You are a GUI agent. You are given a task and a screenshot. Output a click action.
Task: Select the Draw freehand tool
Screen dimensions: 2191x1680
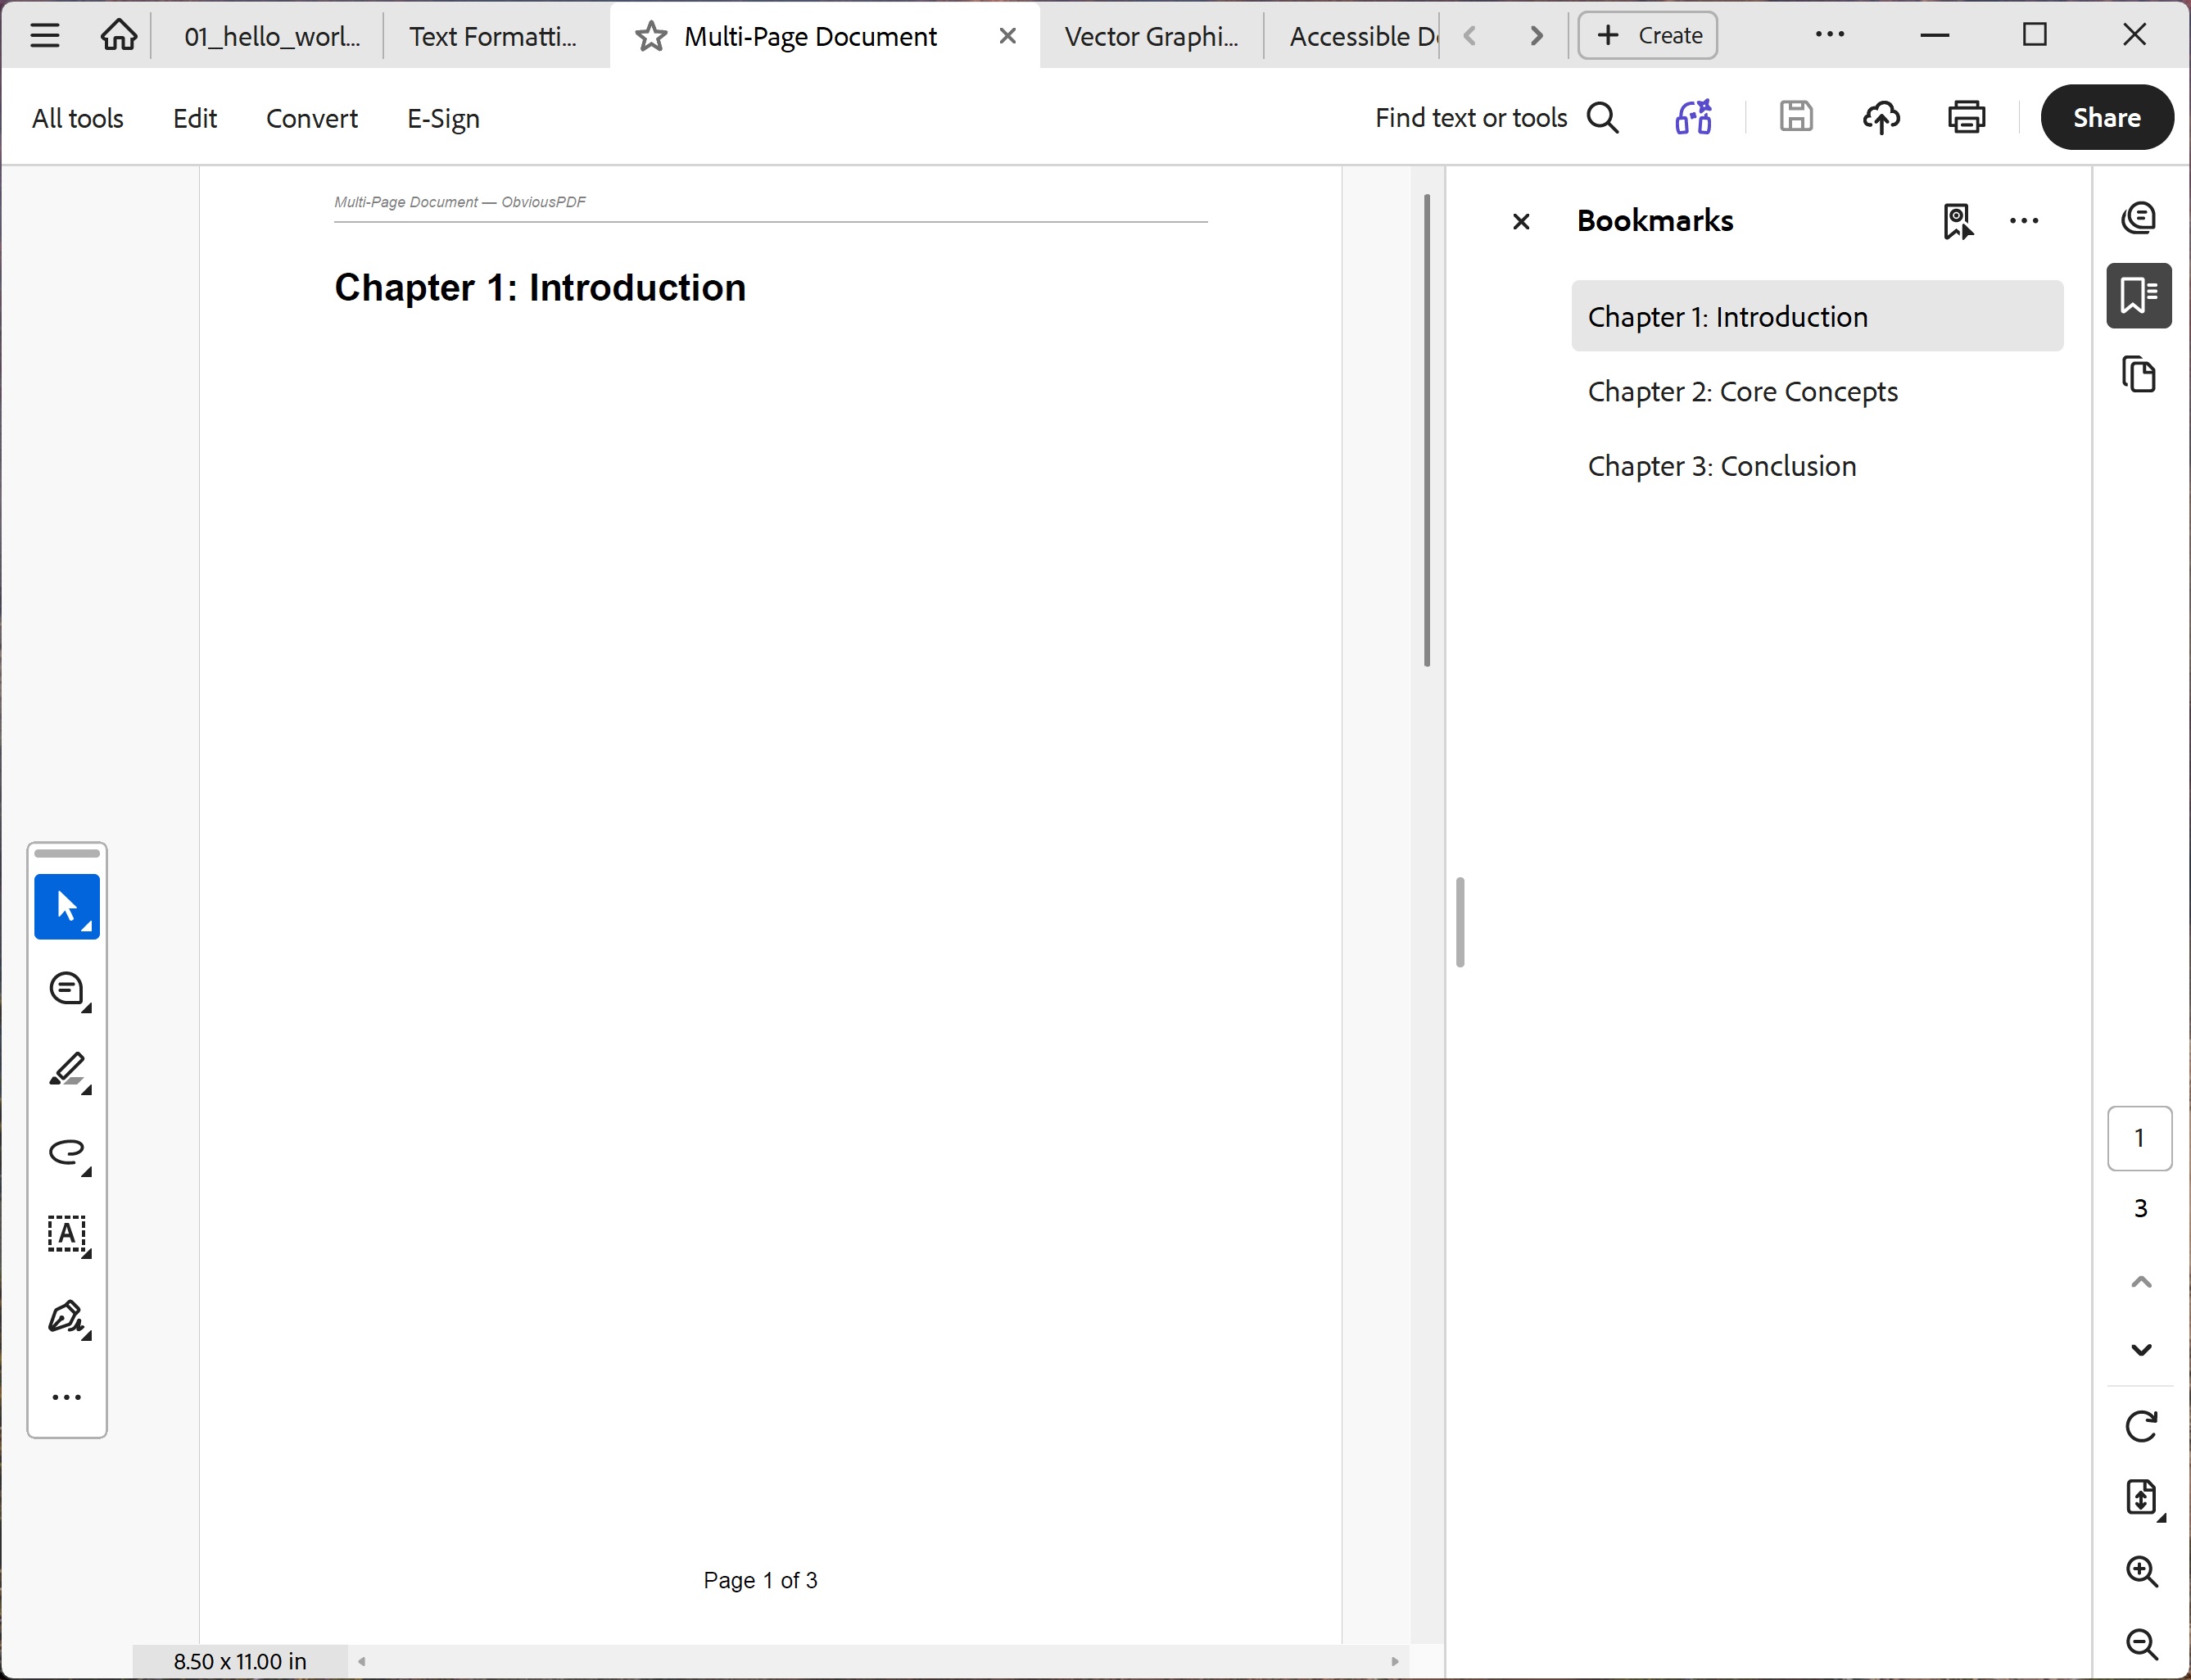66,1155
